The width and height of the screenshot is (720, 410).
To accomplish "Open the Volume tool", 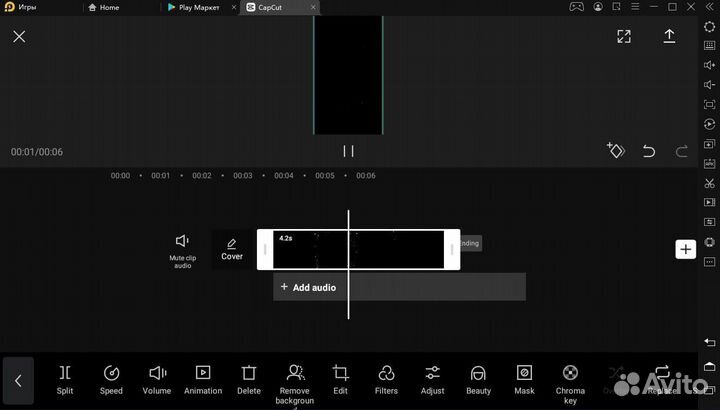I will (157, 379).
